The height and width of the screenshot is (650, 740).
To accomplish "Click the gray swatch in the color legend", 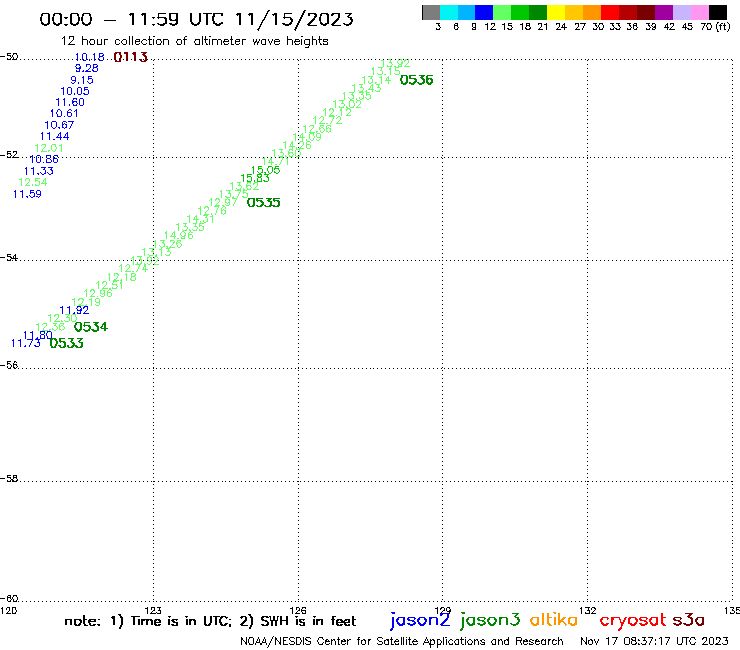I will point(431,12).
